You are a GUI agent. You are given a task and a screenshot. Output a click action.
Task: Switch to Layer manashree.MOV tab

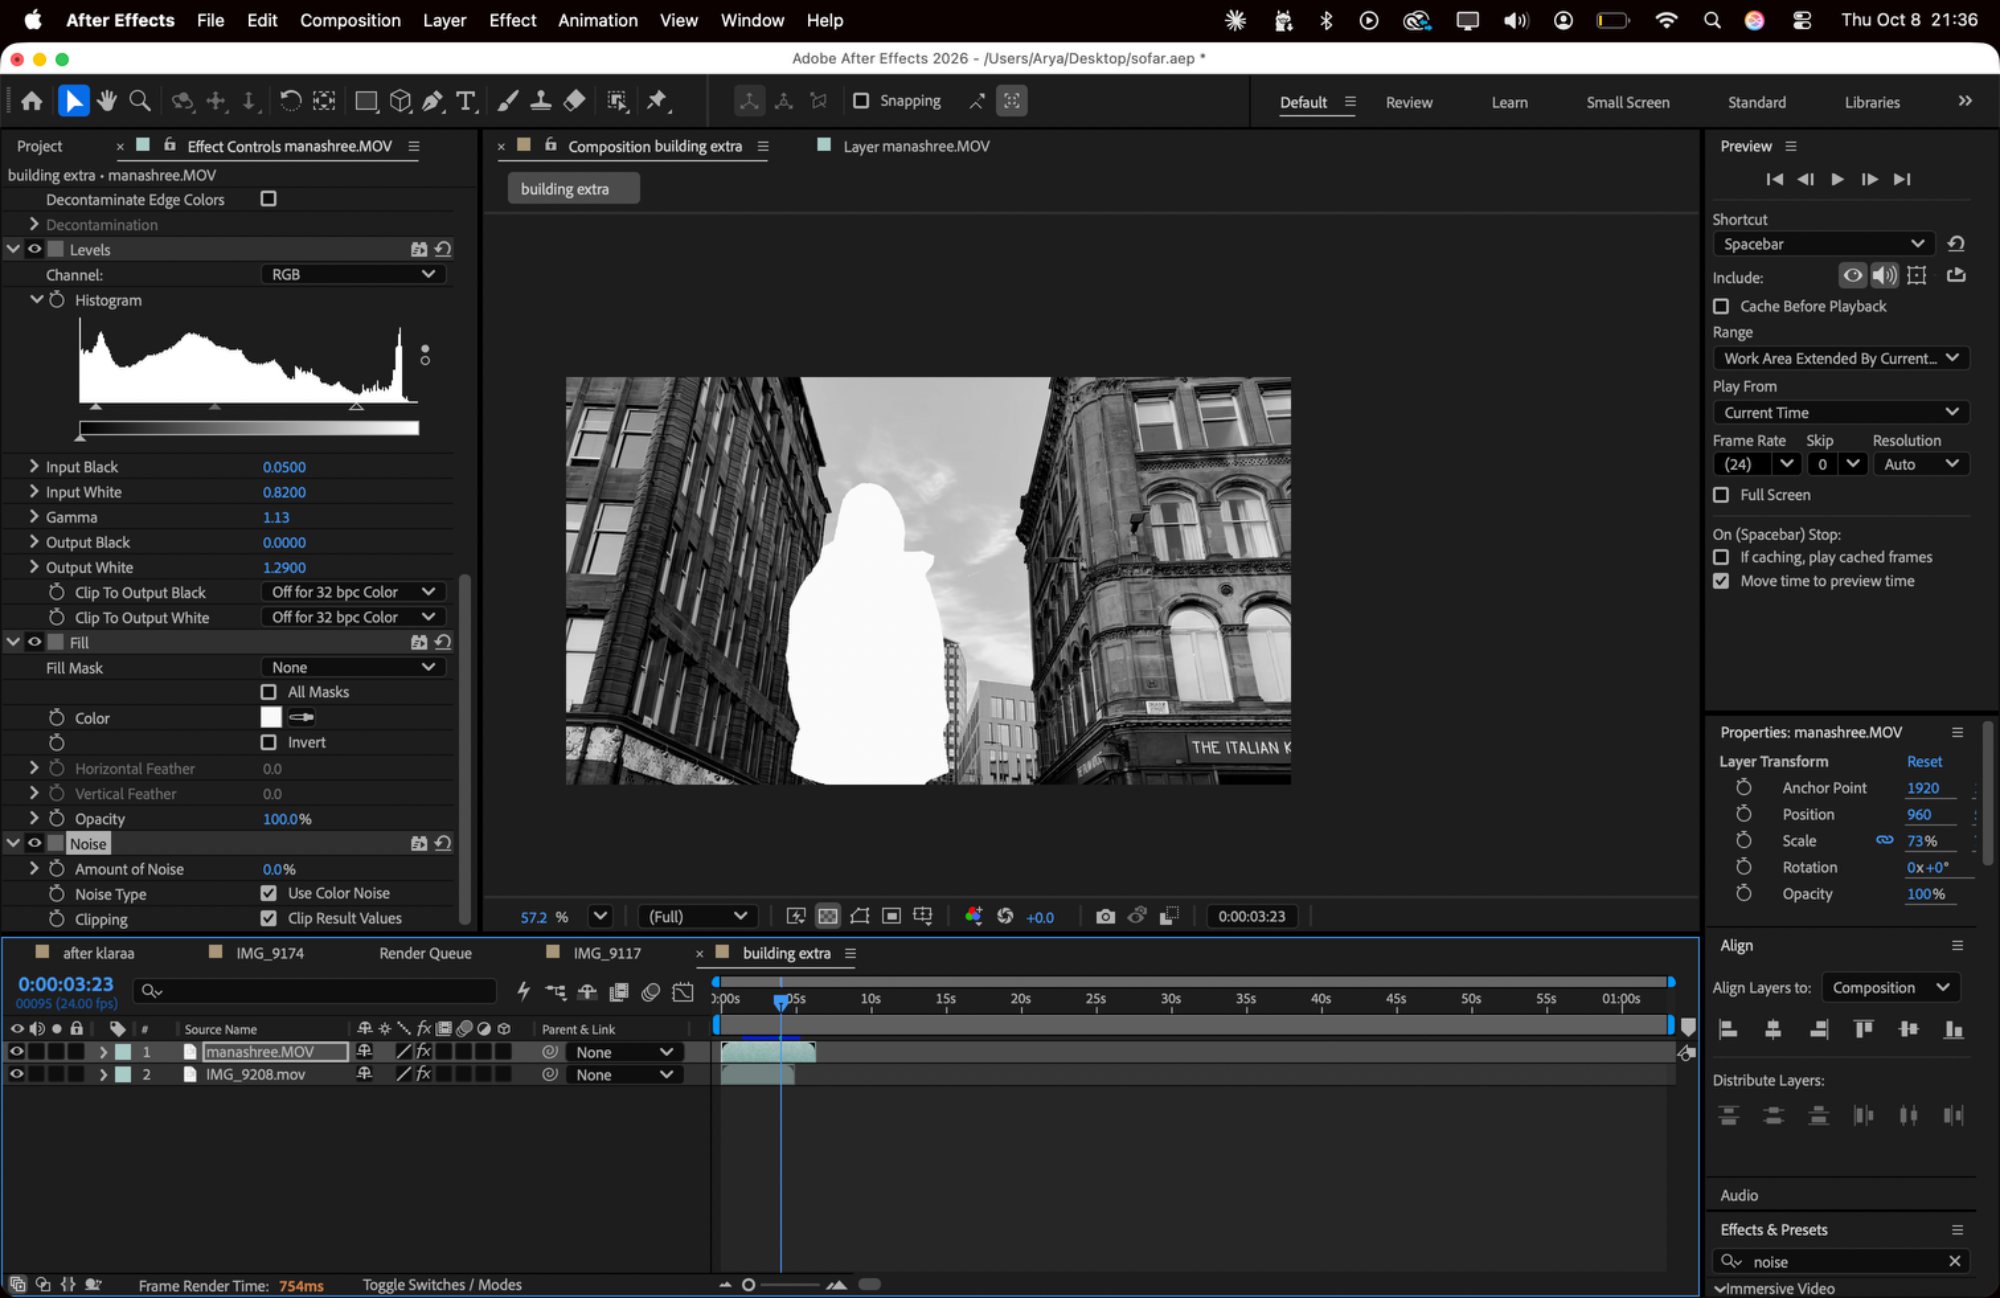916,146
